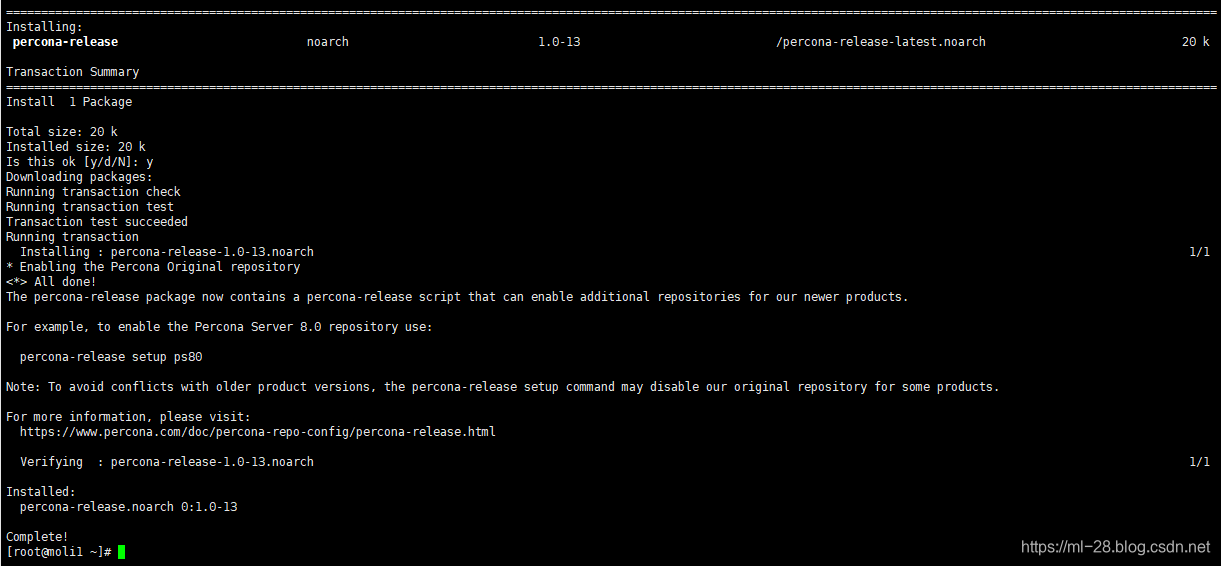
Task: Click the 'Is this ok [y/d/N]: y' line
Action: (x=80, y=162)
